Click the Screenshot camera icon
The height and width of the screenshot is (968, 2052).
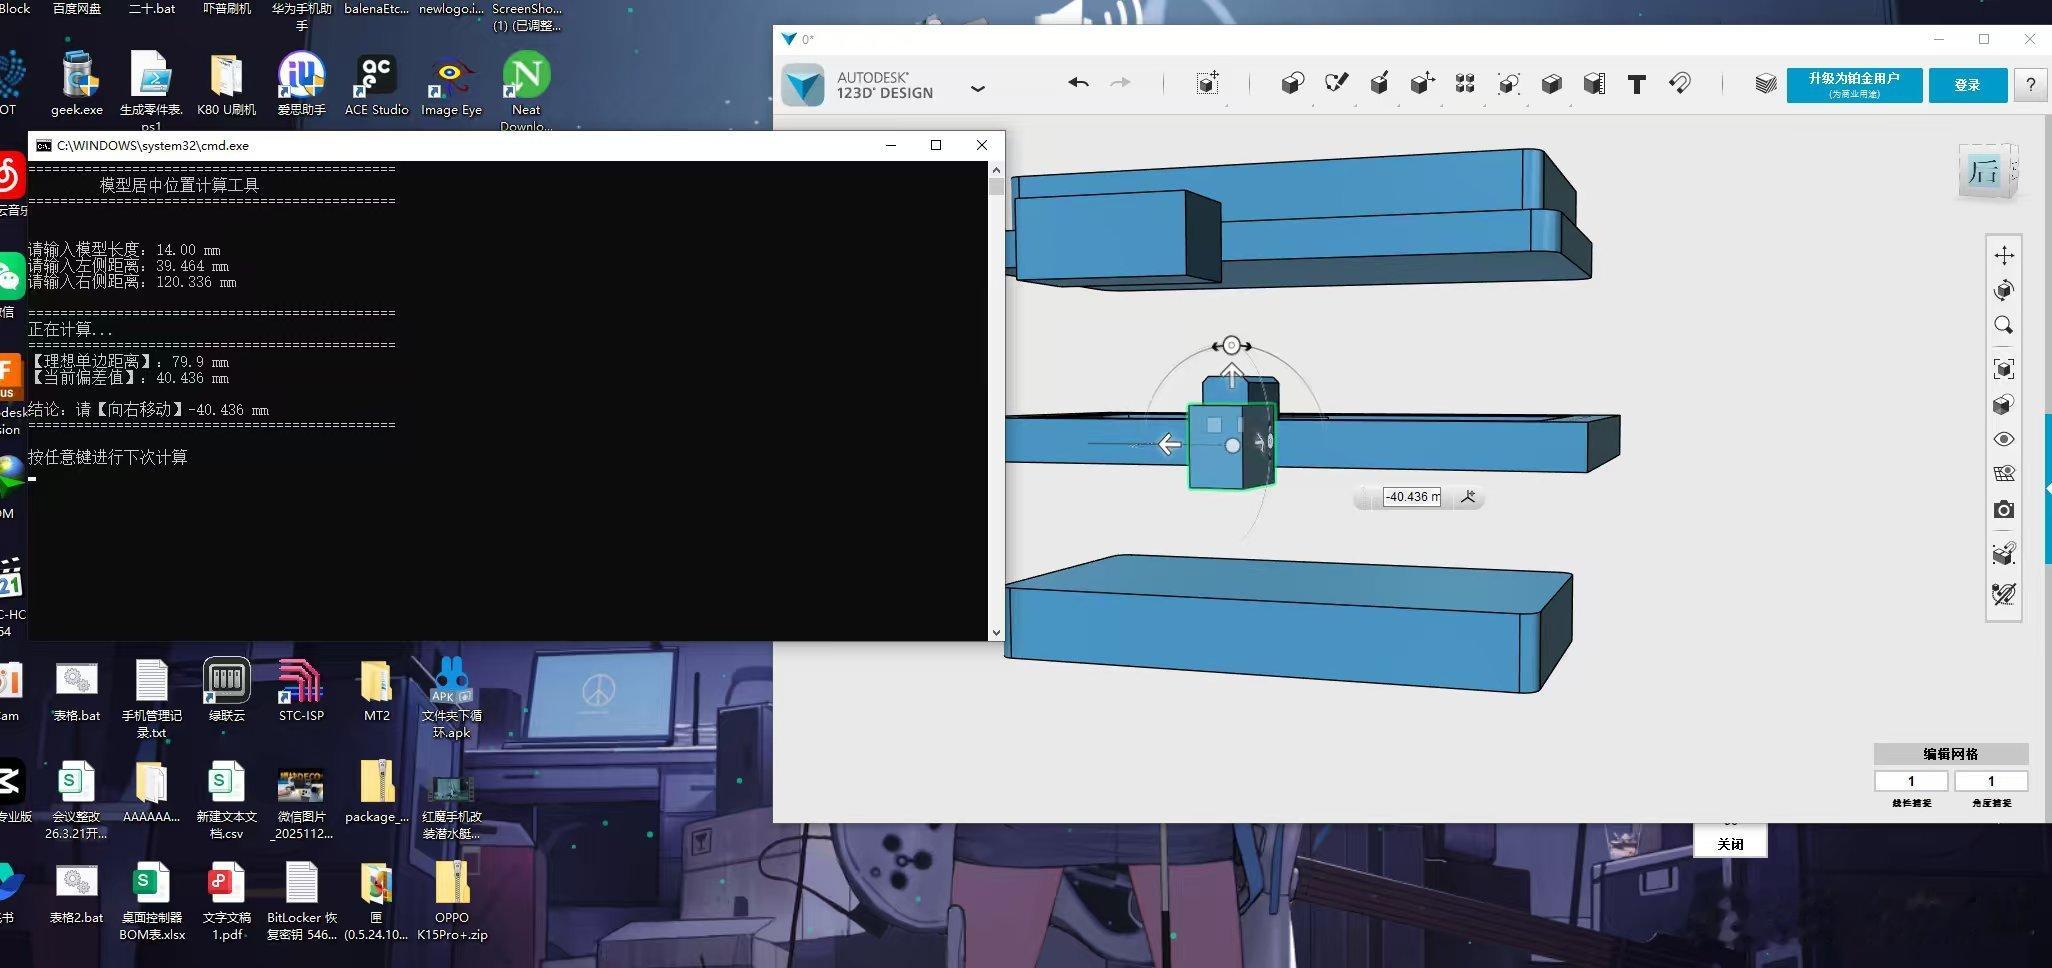point(2004,510)
